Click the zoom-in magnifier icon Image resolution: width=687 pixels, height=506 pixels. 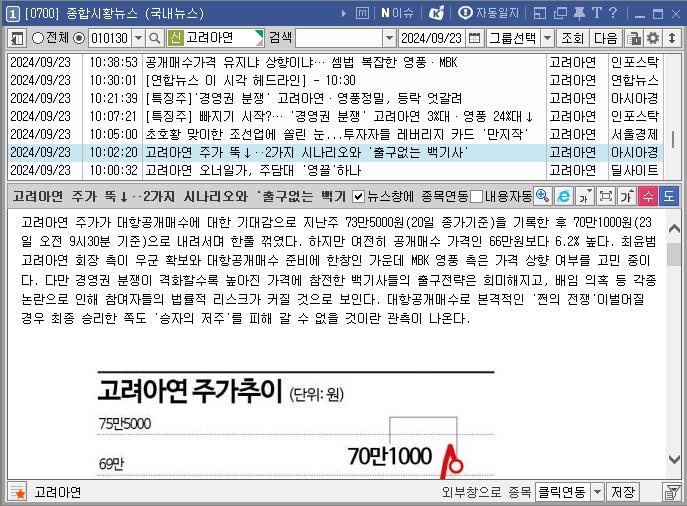pos(542,196)
